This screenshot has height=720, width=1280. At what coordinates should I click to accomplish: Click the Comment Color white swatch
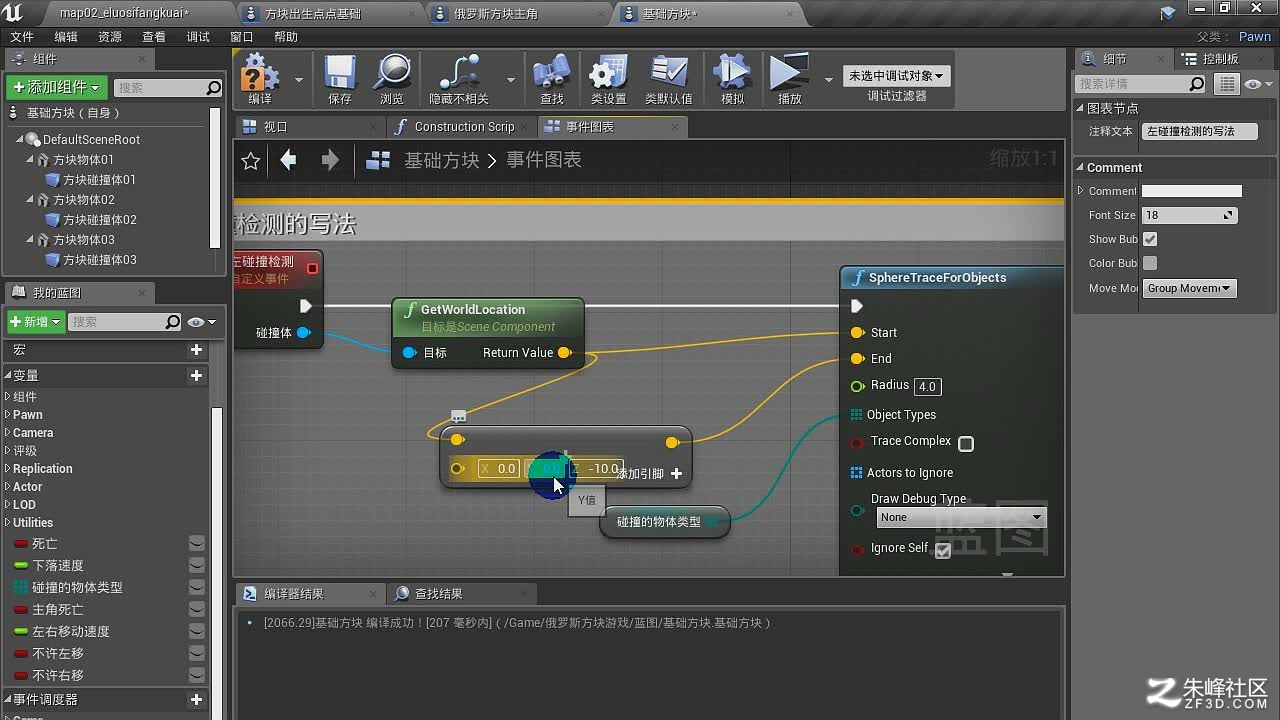point(1192,191)
